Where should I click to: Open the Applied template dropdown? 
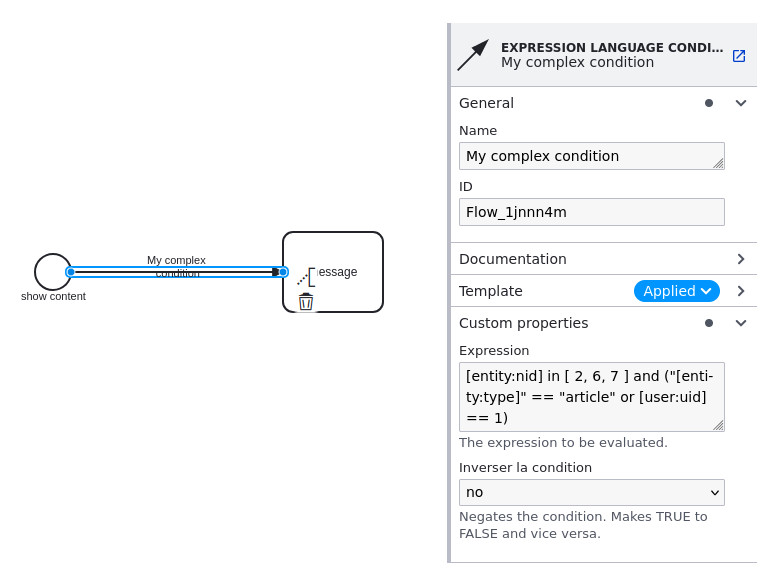pyautogui.click(x=677, y=291)
